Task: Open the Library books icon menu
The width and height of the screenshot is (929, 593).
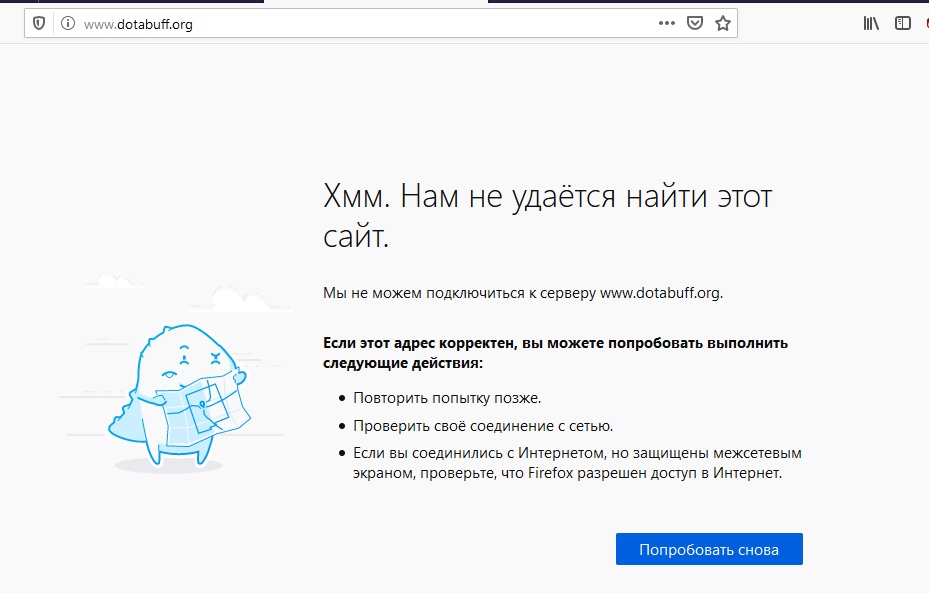Action: pos(872,24)
